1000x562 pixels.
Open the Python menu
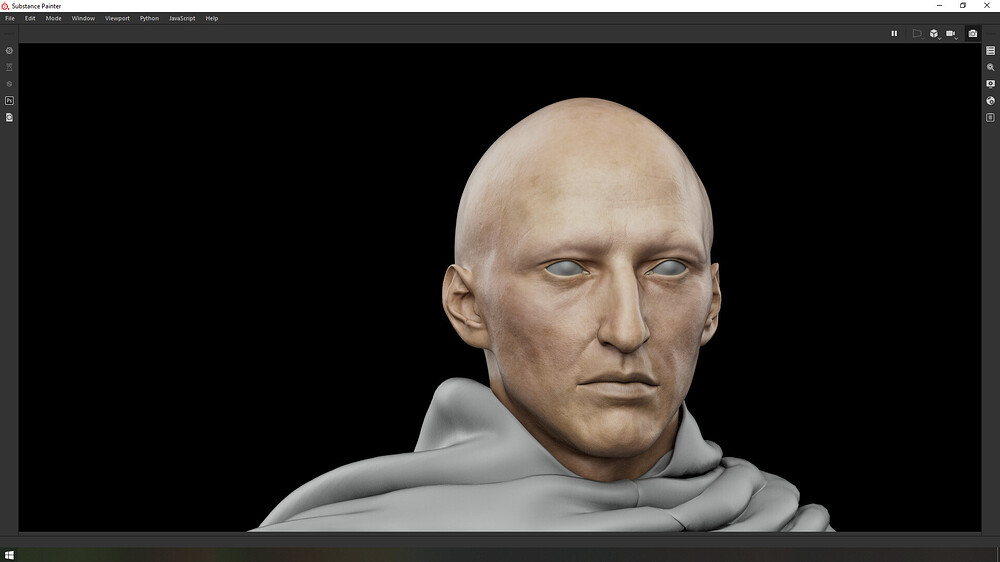coord(149,18)
